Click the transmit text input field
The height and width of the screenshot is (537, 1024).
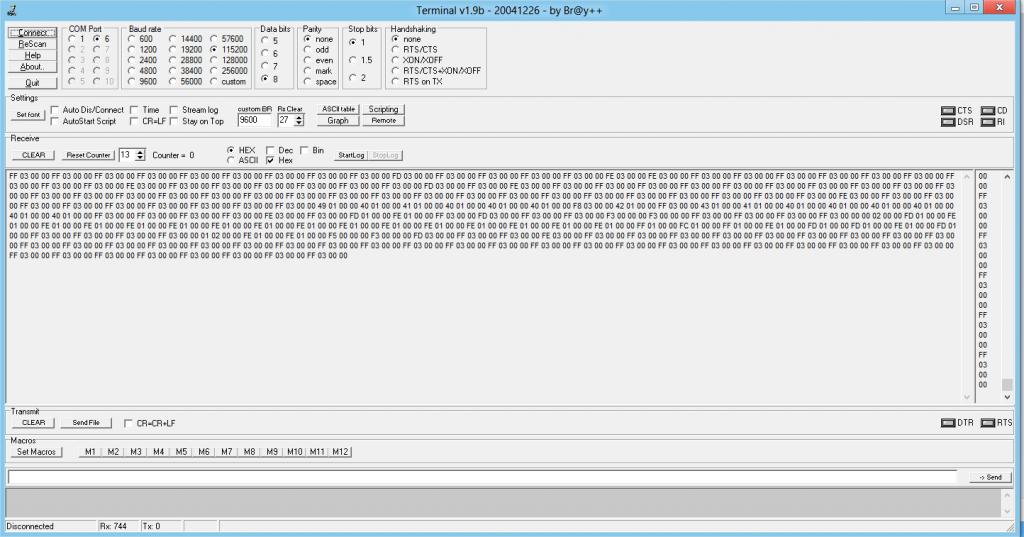coord(485,477)
